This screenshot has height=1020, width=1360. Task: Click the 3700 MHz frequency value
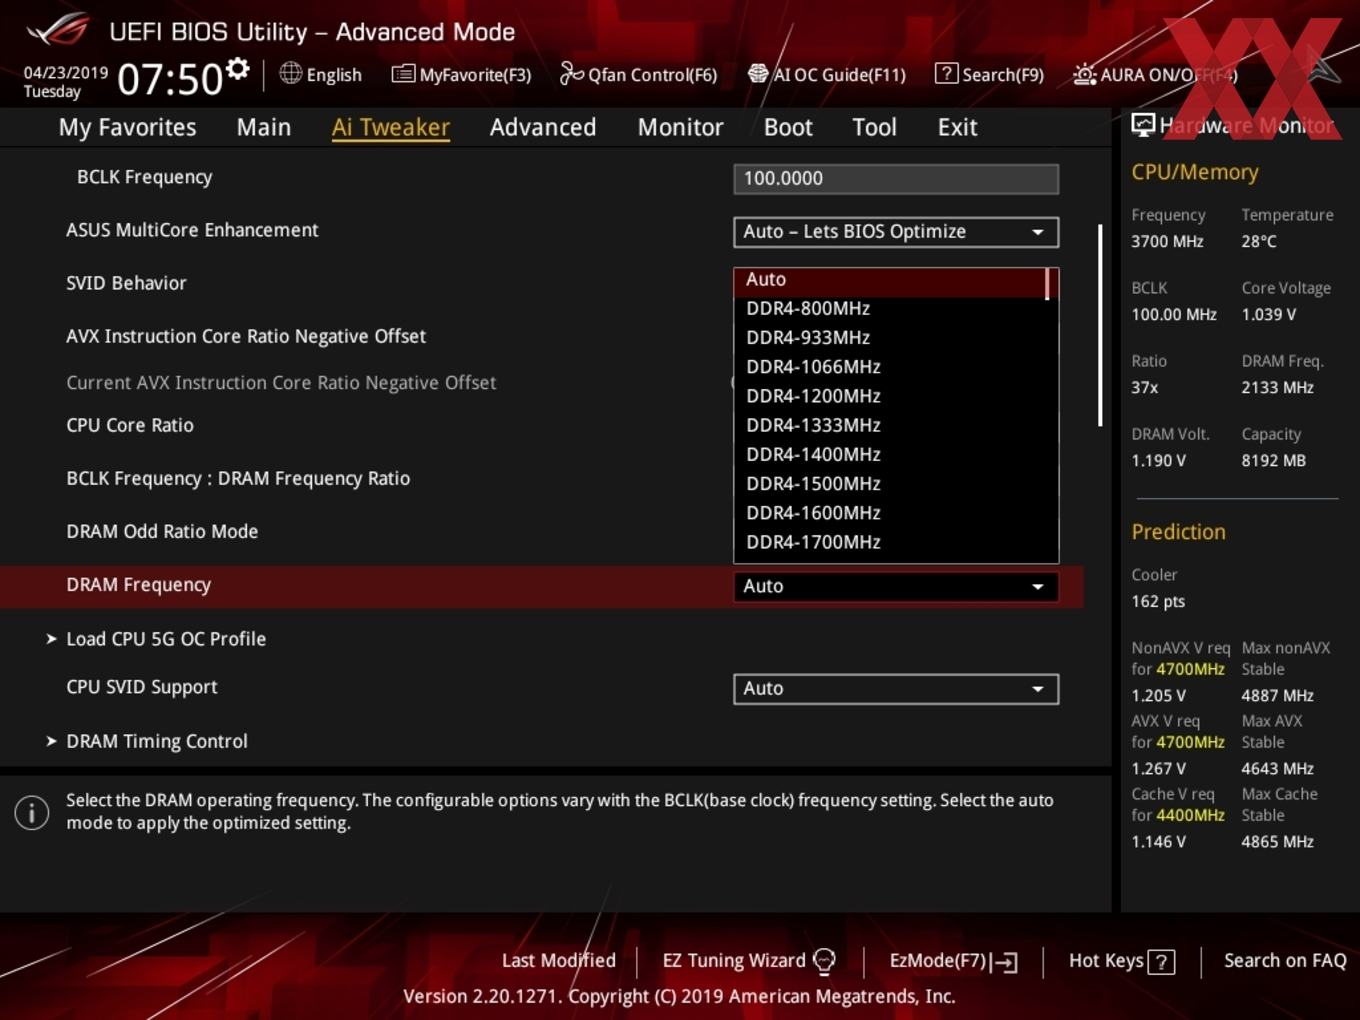pos(1167,241)
